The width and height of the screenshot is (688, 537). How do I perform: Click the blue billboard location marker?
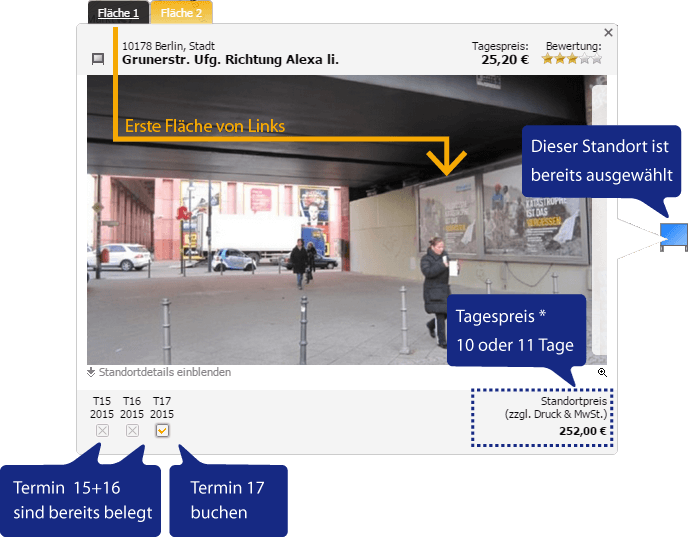[x=674, y=237]
